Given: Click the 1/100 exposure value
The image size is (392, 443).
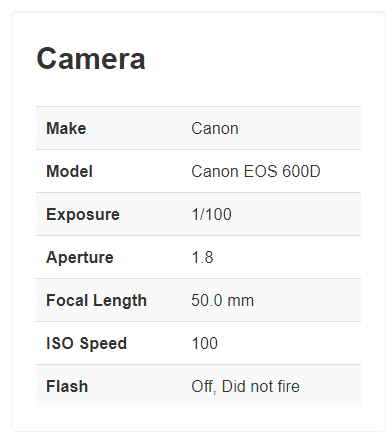Looking at the screenshot, I should [x=211, y=214].
